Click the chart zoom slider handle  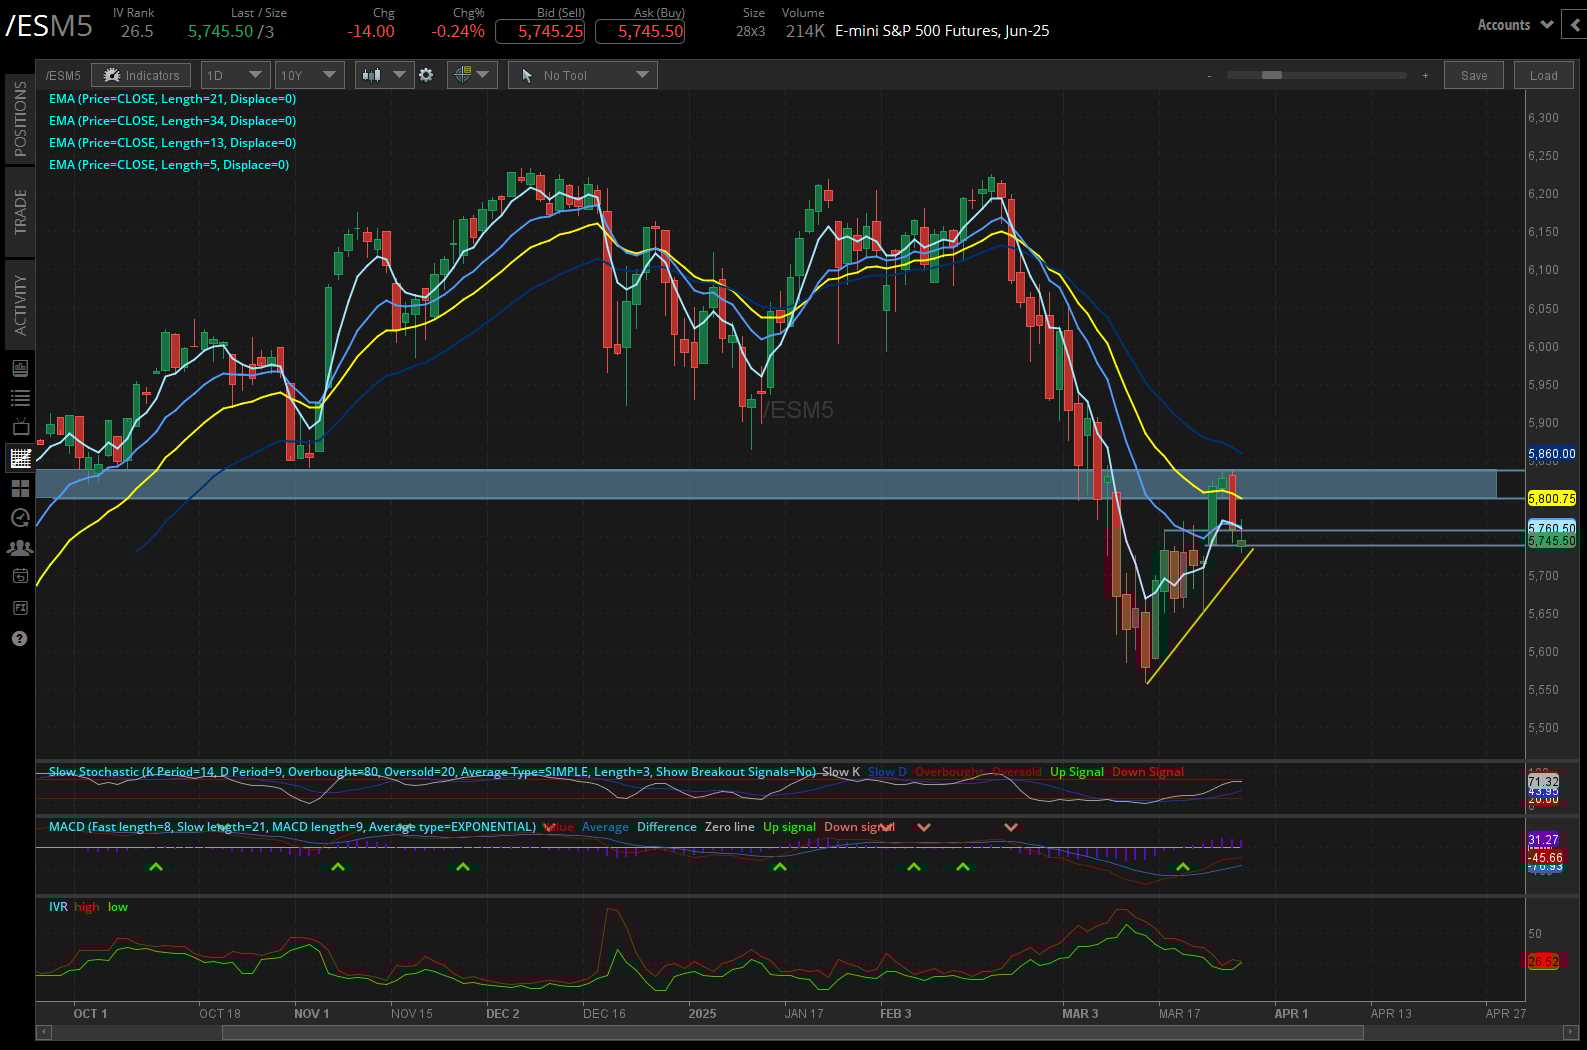[1272, 75]
